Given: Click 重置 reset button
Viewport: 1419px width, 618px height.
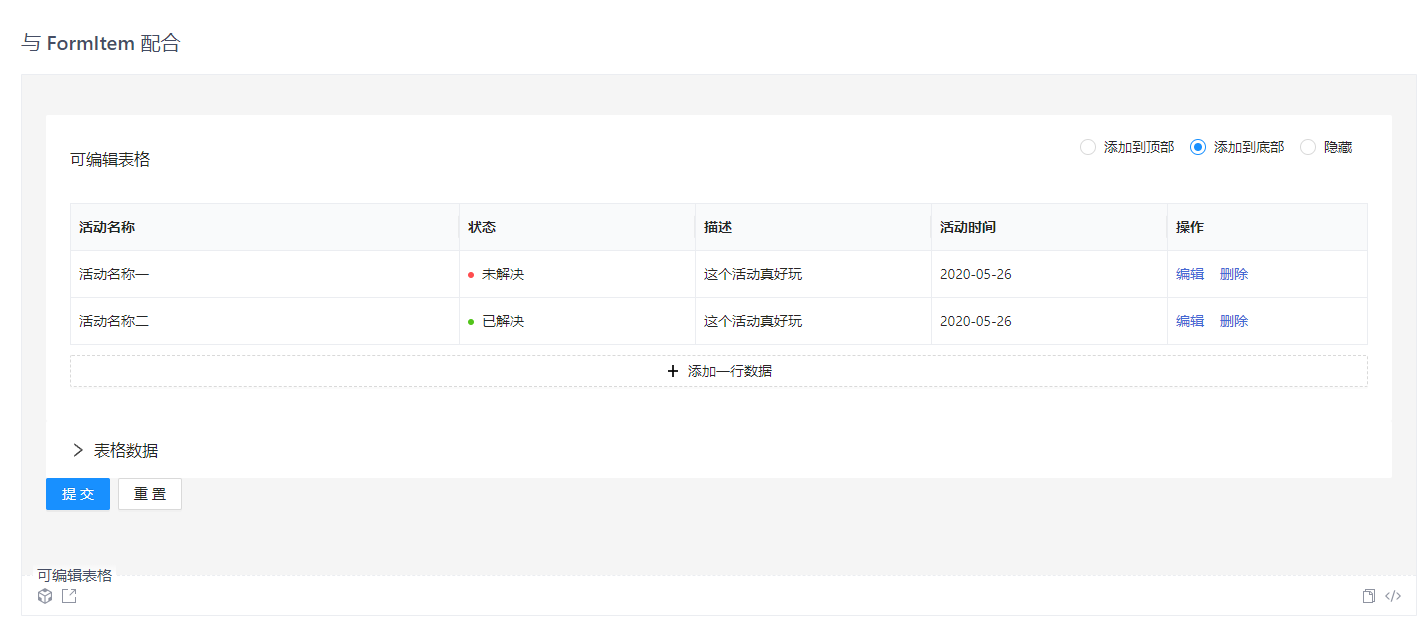Looking at the screenshot, I should (150, 494).
